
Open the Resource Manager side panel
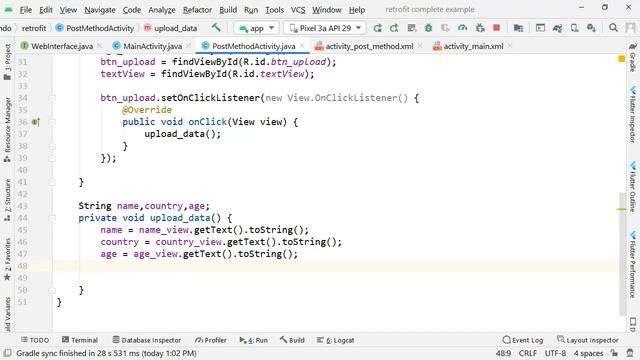pos(7,130)
